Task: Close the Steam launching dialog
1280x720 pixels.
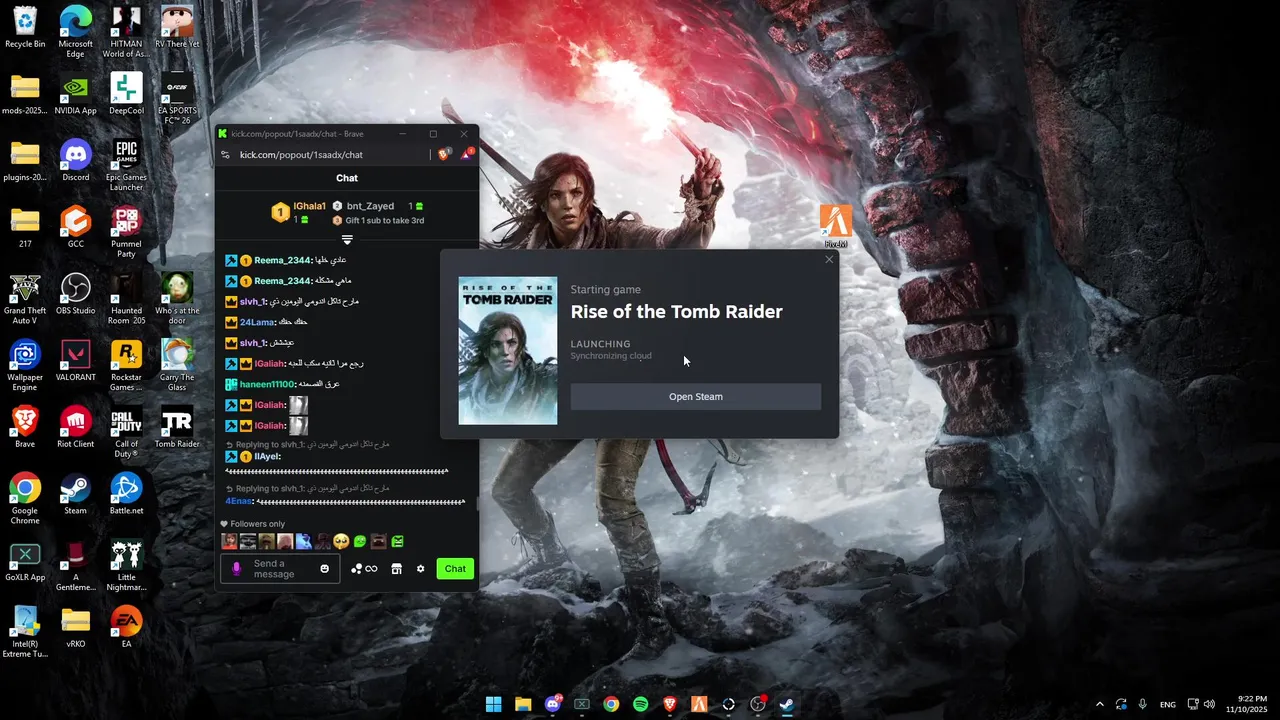Action: click(x=829, y=260)
